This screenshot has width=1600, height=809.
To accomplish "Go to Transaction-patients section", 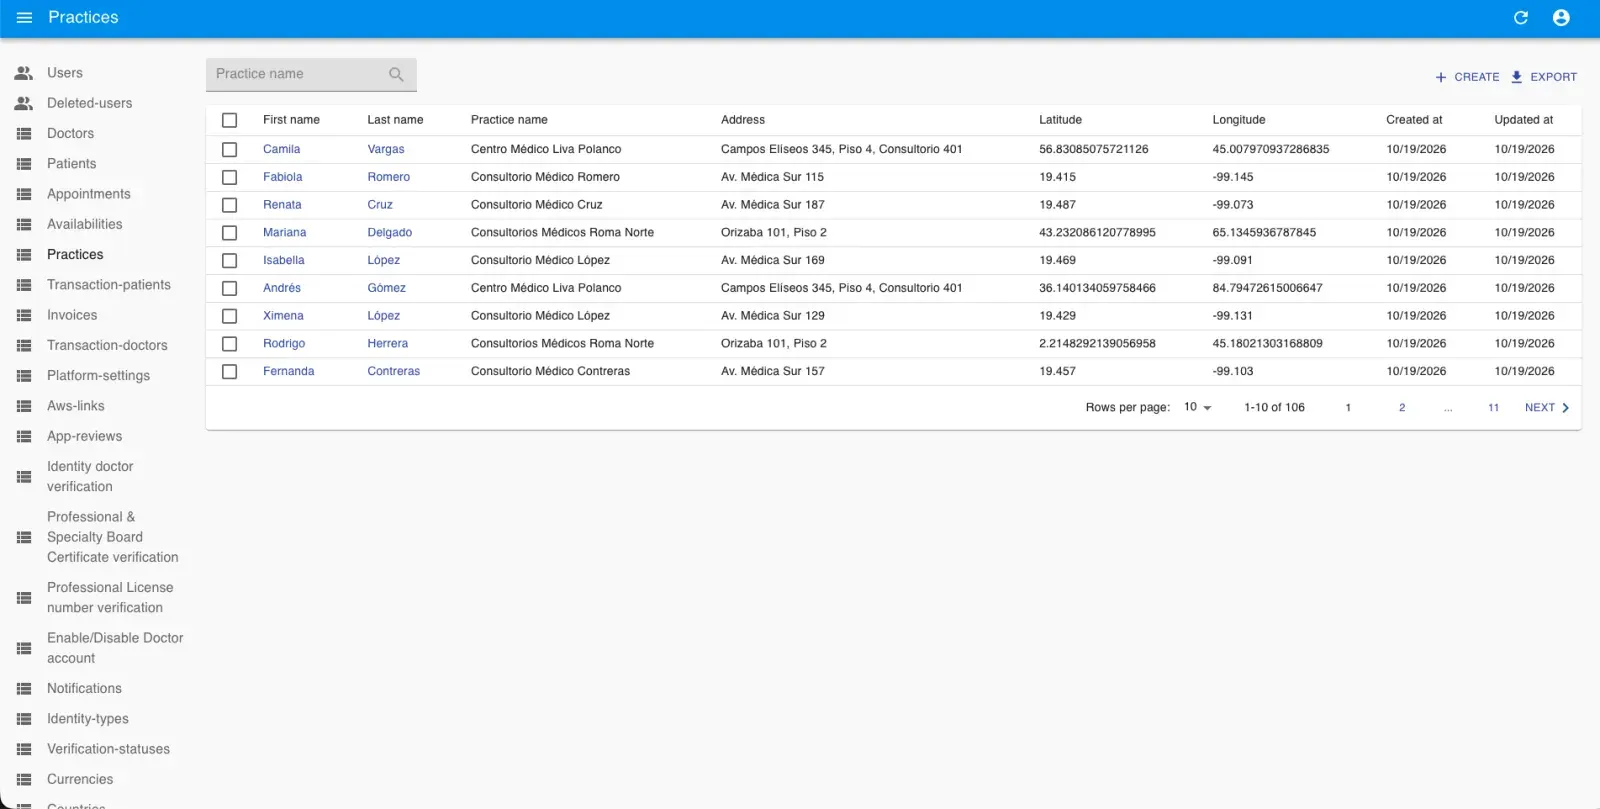I will [x=109, y=285].
